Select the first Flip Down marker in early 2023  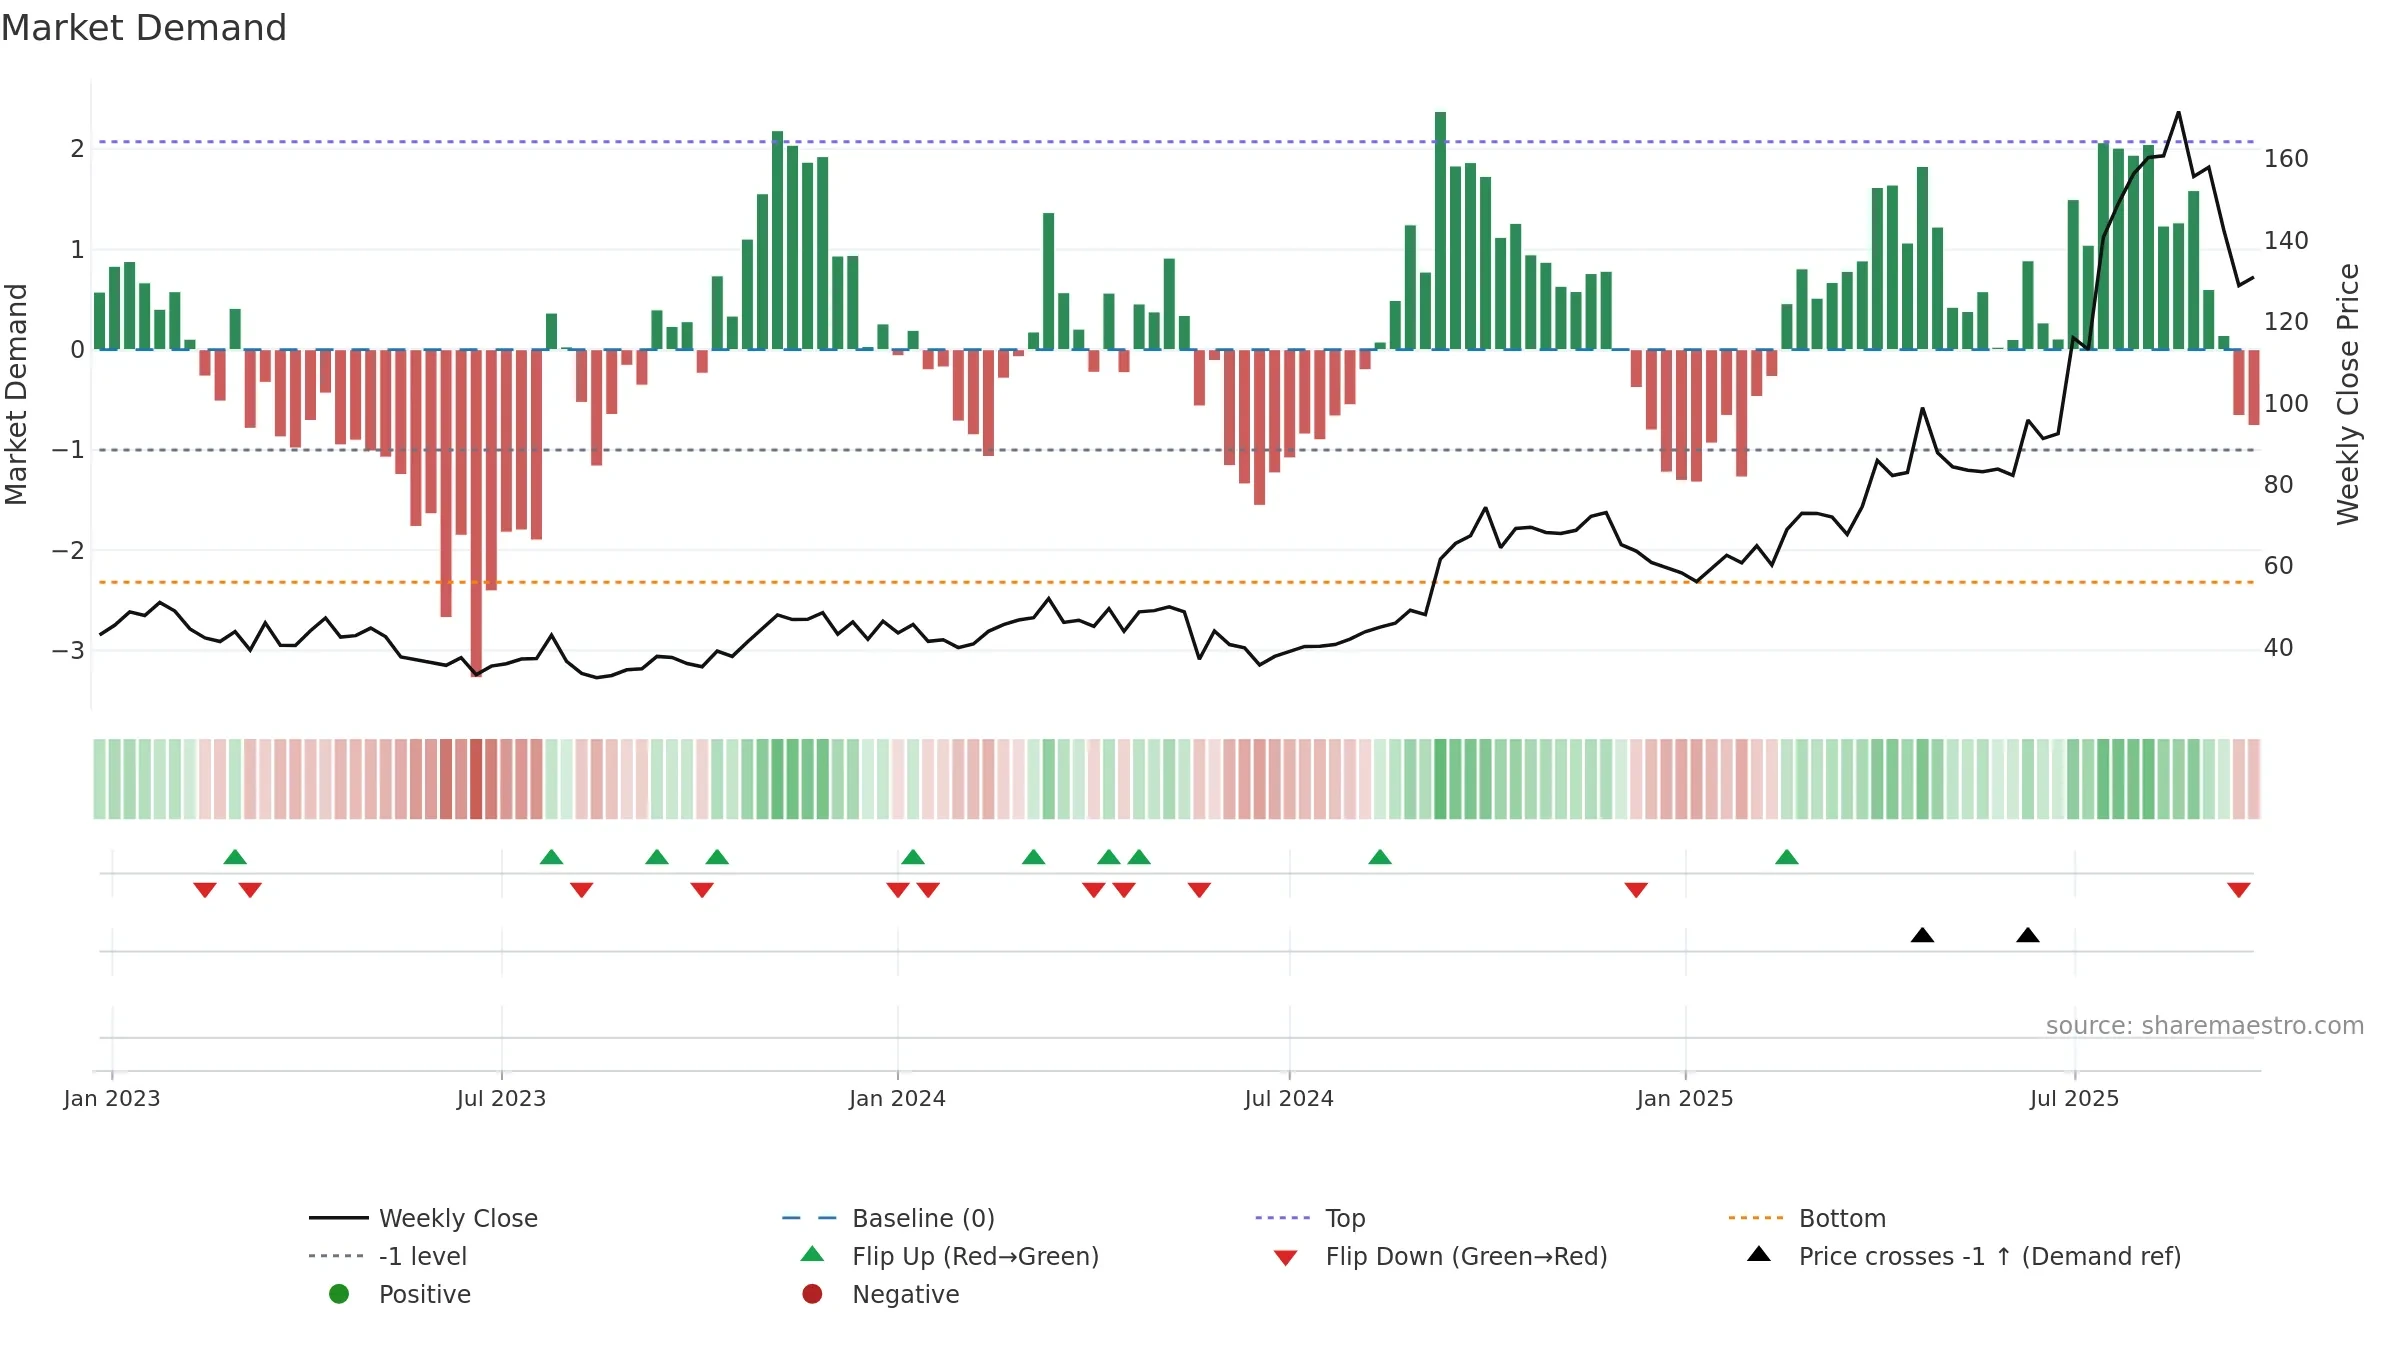point(205,890)
